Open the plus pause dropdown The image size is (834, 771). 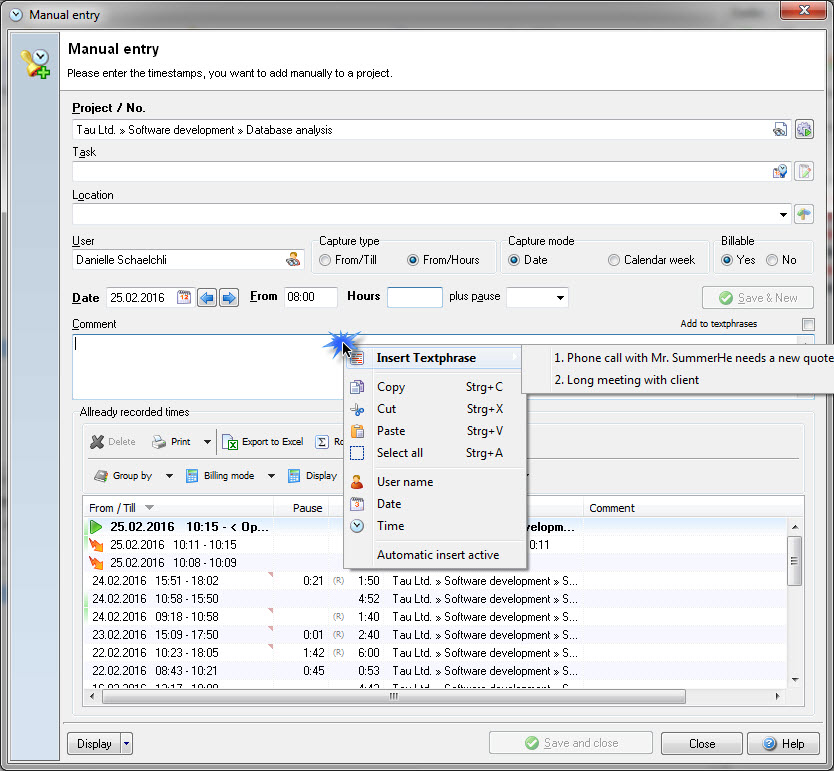click(x=559, y=298)
